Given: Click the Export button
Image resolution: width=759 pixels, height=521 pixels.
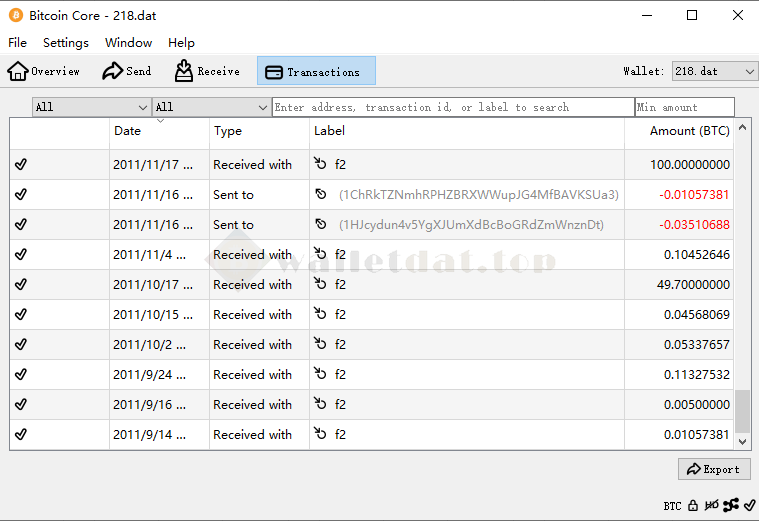Looking at the screenshot, I should pyautogui.click(x=713, y=469).
